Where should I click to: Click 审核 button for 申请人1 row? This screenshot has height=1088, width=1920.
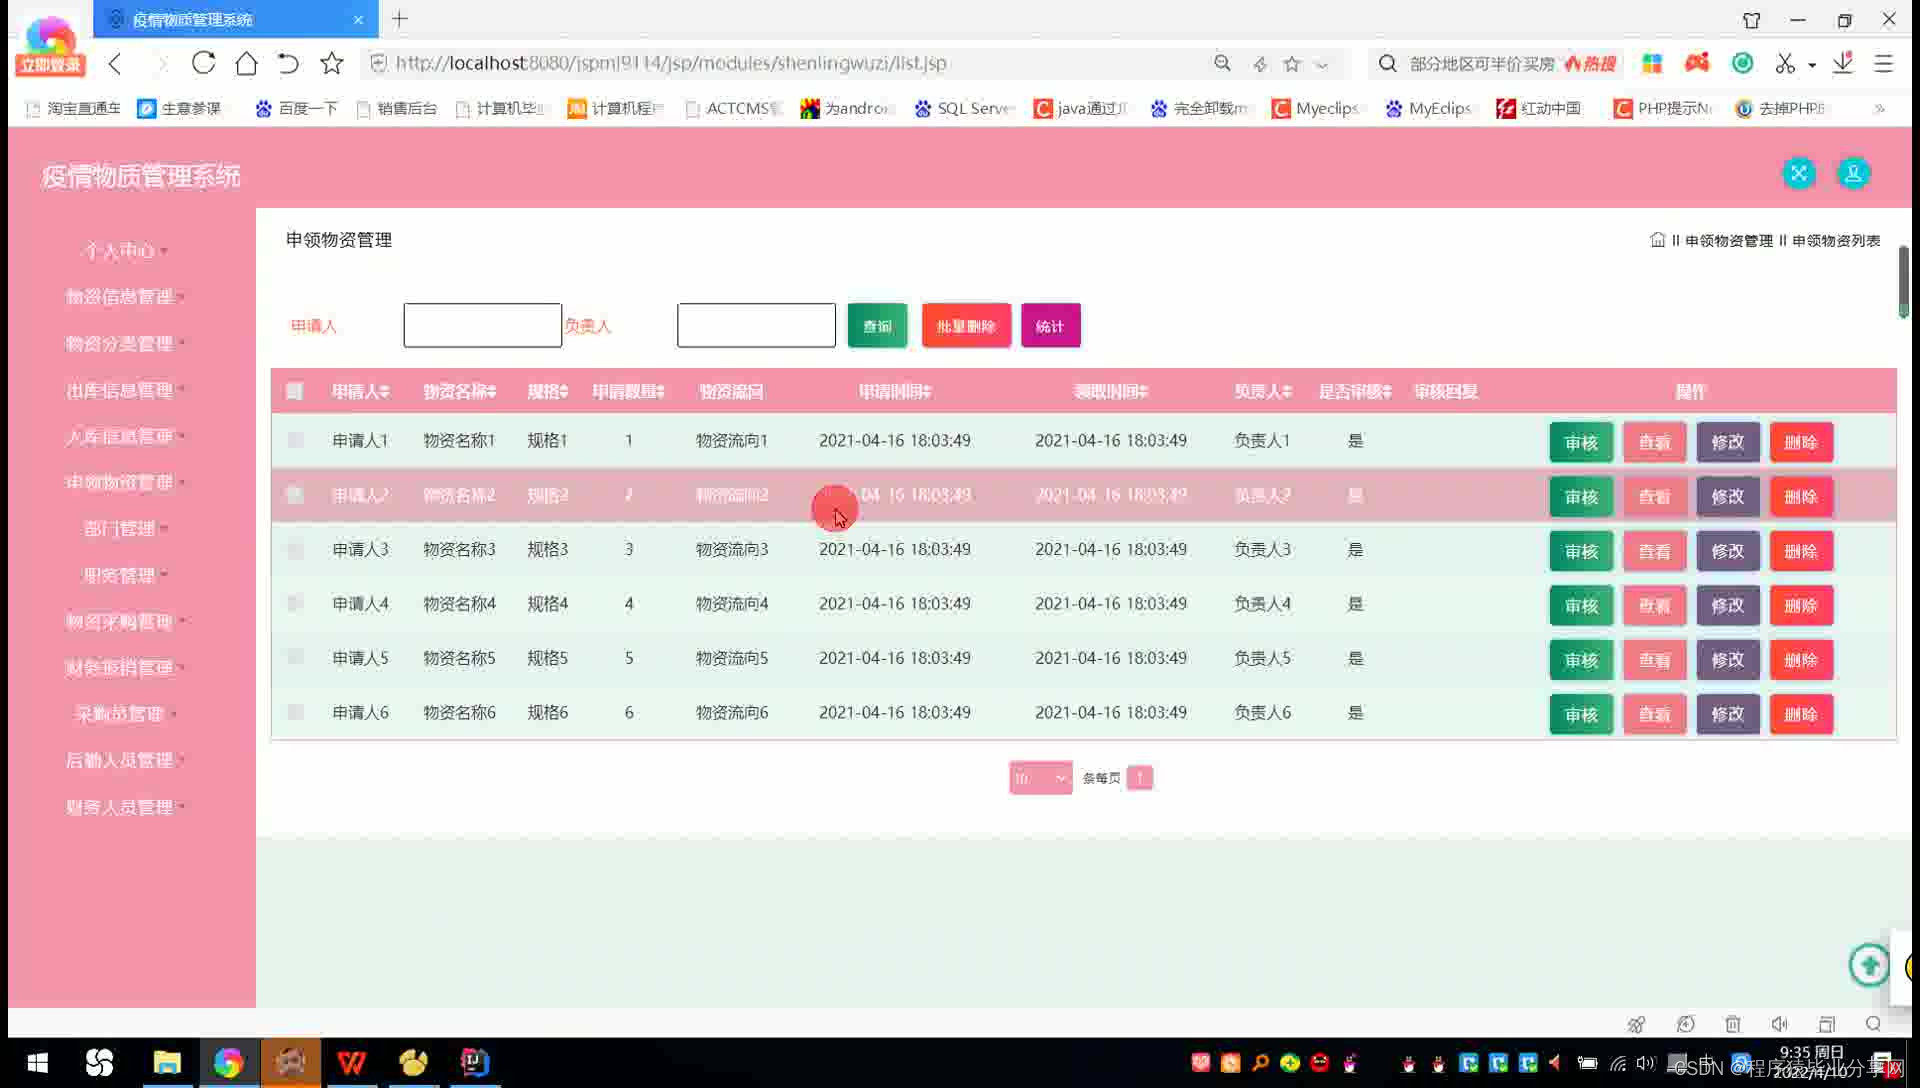1580,442
